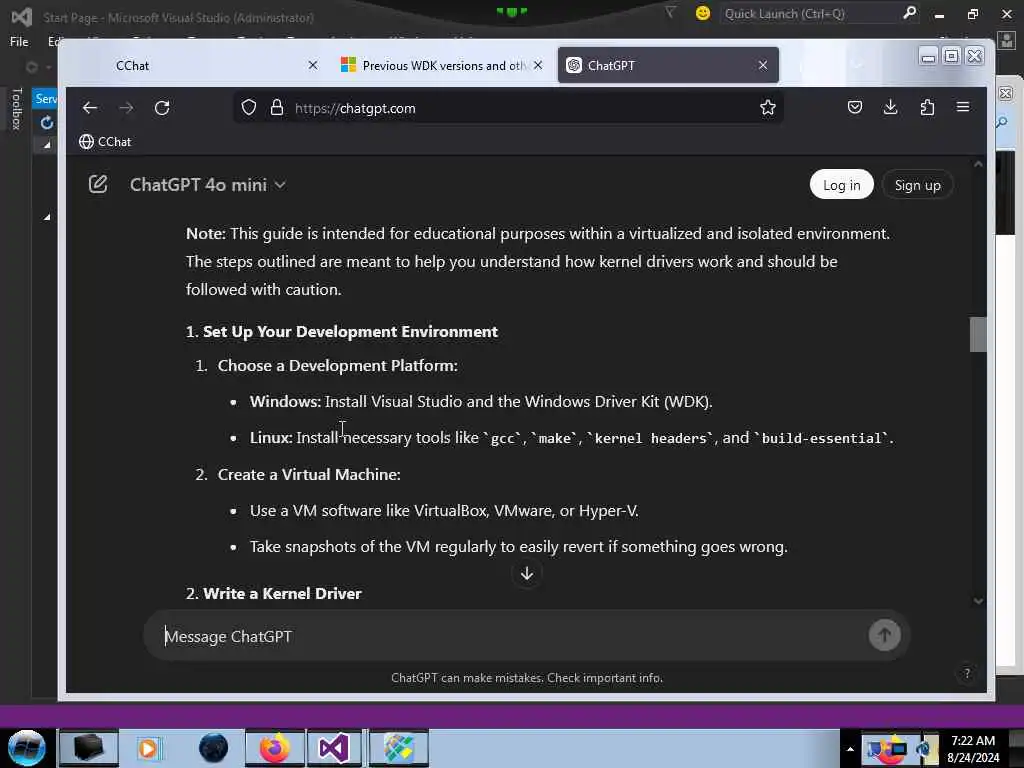Open the tracking protection shield icon
The height and width of the screenshot is (768, 1024).
point(249,108)
